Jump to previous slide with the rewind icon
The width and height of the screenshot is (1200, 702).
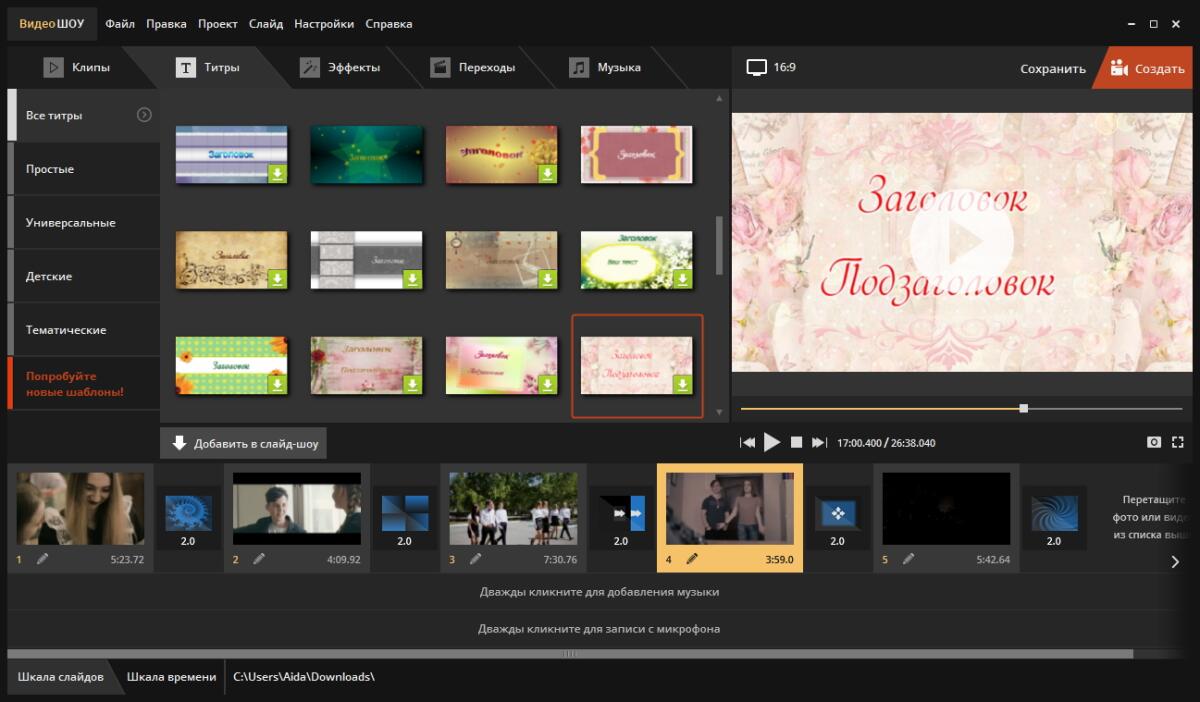click(747, 442)
